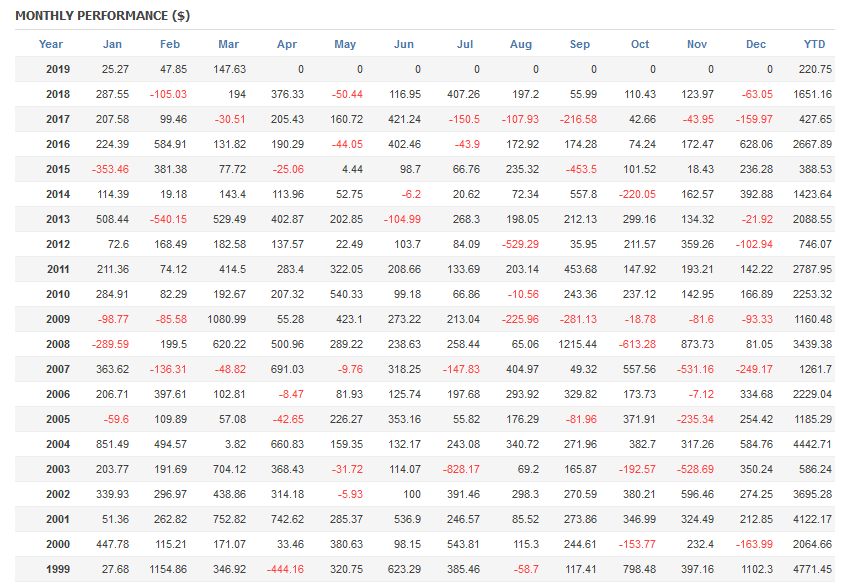854x588 pixels.
Task: Click the Year column header
Action: 51,44
